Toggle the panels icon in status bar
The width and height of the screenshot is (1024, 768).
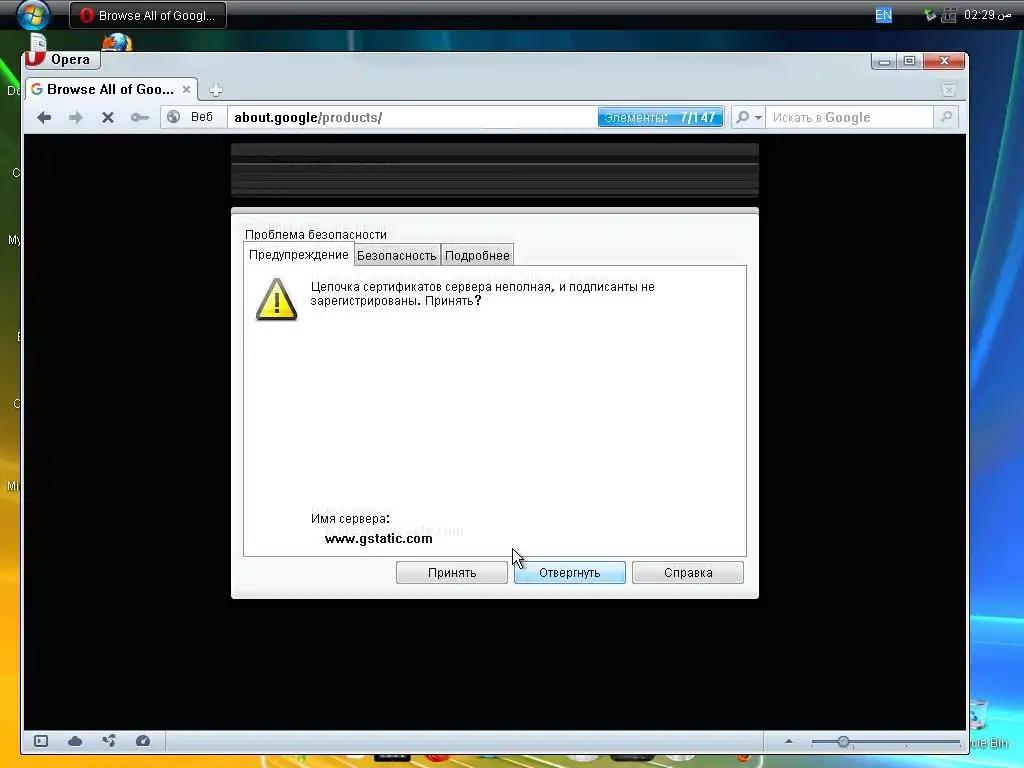click(41, 741)
